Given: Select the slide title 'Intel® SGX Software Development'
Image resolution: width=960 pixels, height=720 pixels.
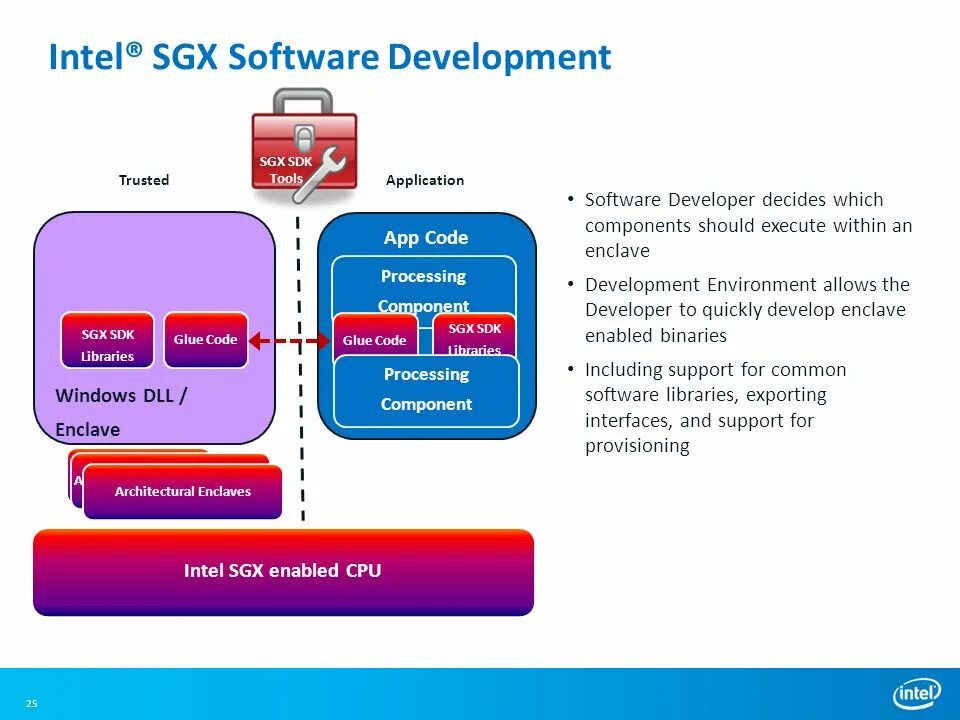Looking at the screenshot, I should 329,57.
